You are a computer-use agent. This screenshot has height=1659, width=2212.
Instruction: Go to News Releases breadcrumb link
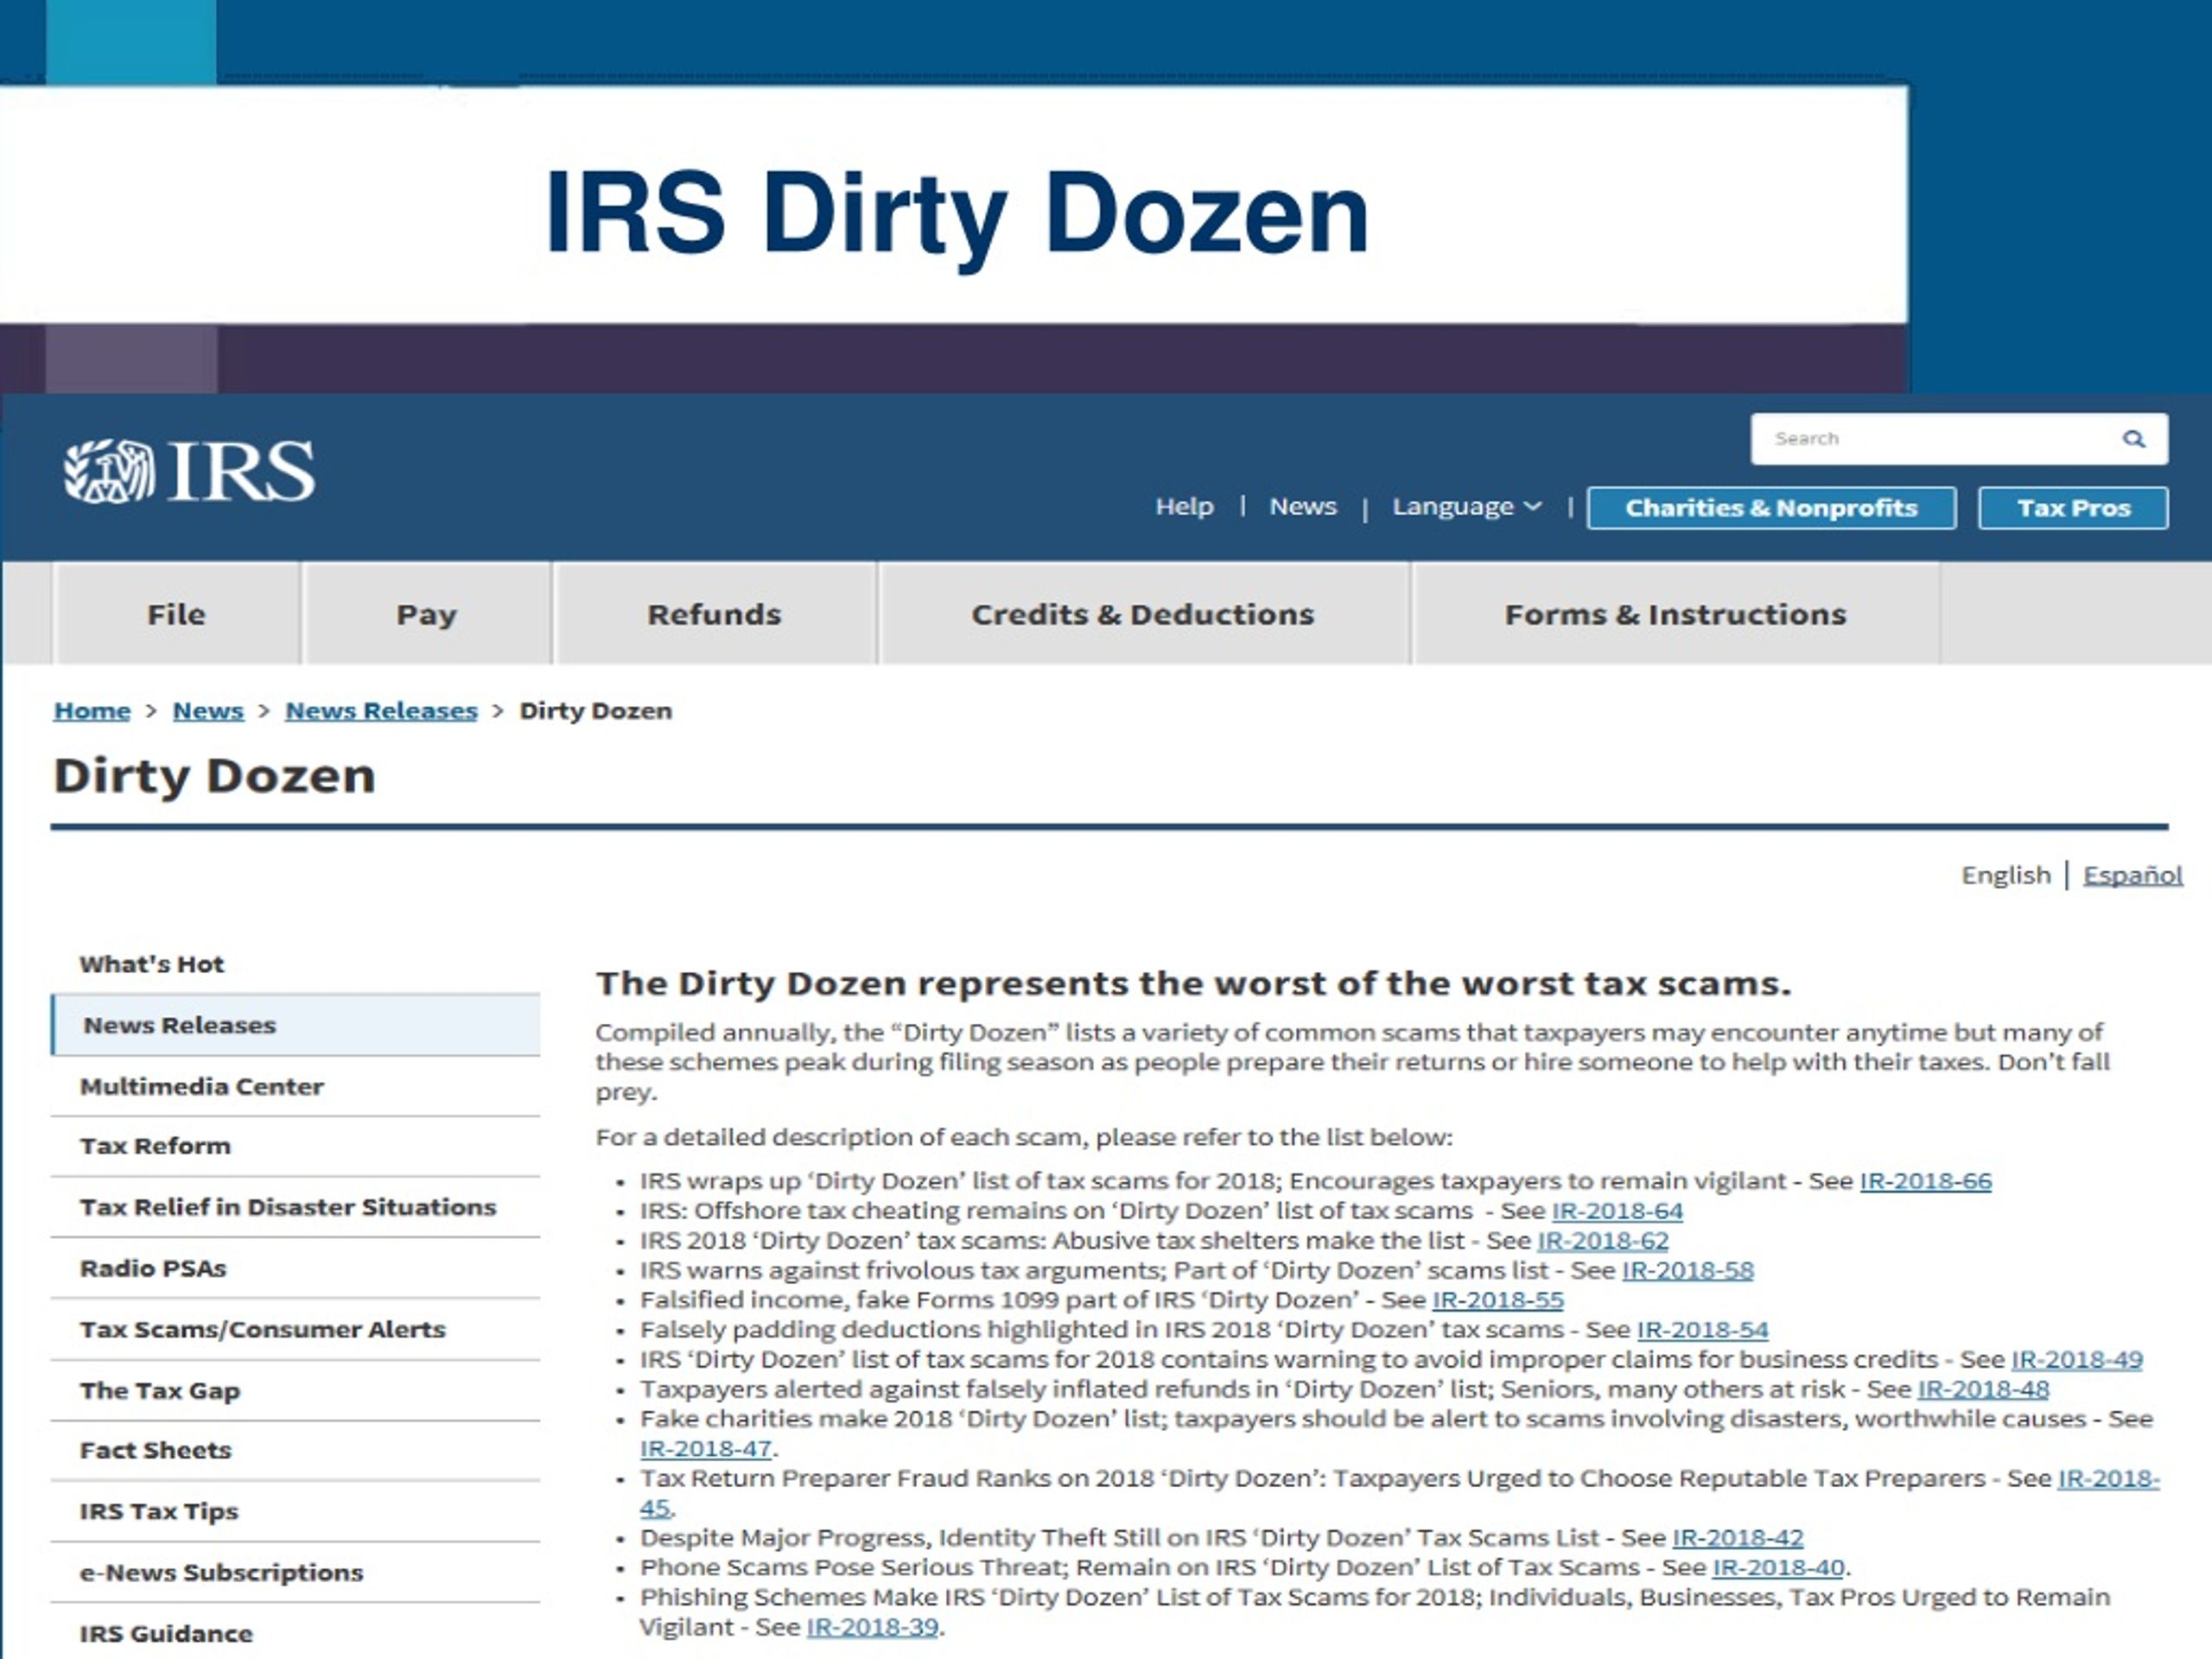[x=381, y=711]
